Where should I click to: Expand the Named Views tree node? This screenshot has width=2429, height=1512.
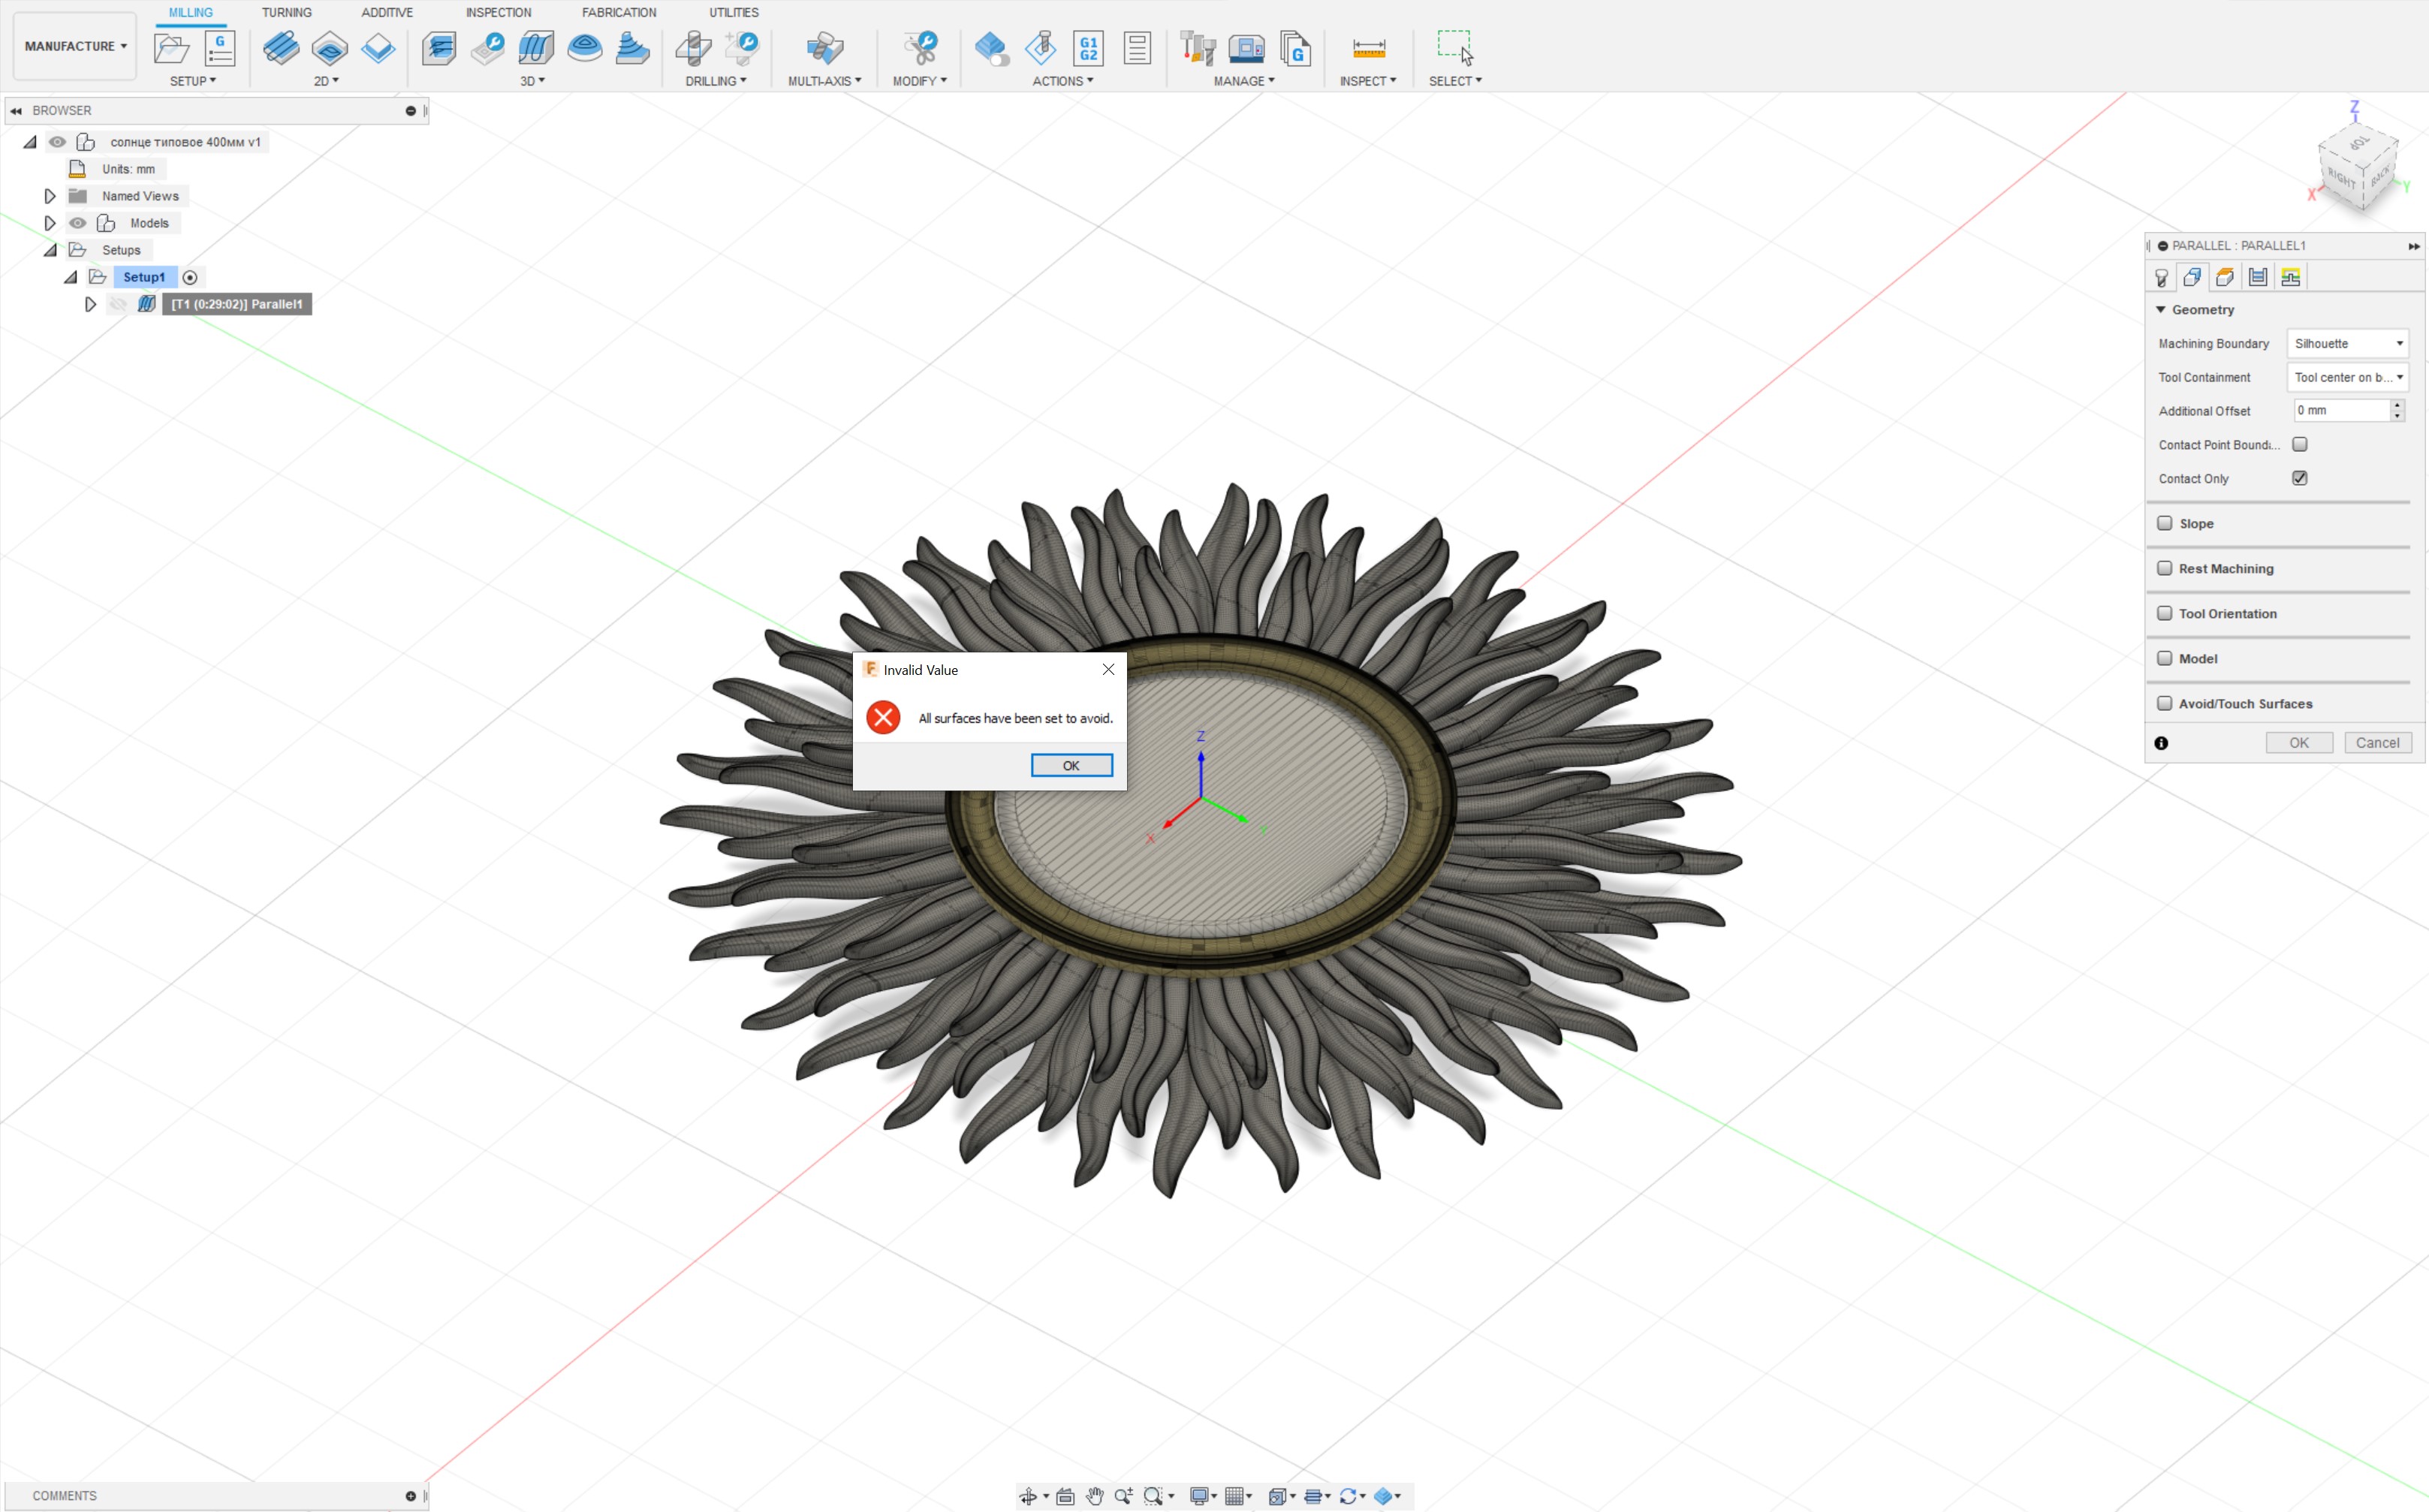(50, 196)
